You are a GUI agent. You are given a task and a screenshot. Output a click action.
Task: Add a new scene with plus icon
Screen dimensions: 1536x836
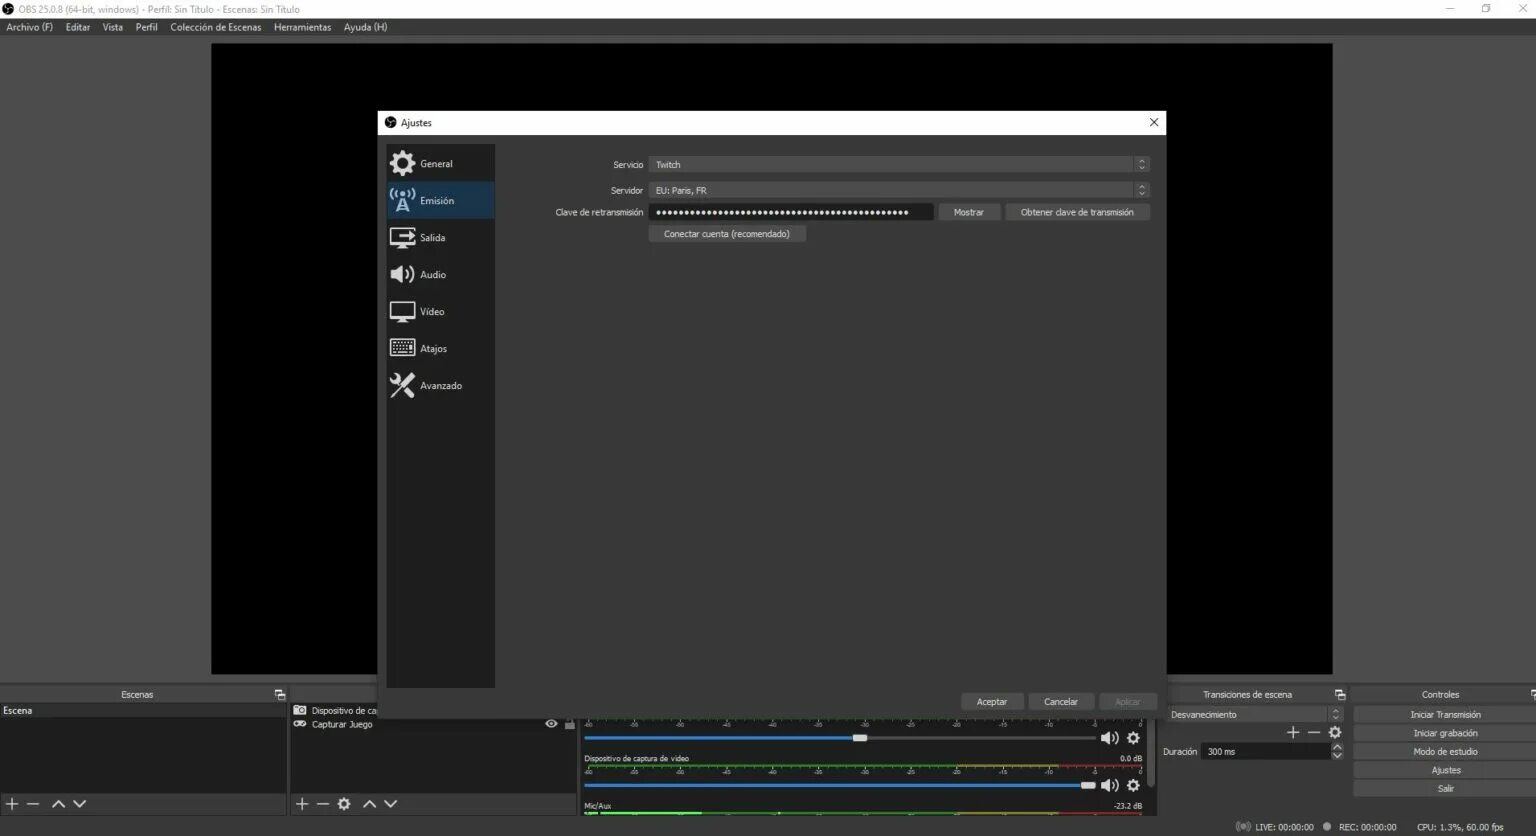tap(12, 804)
